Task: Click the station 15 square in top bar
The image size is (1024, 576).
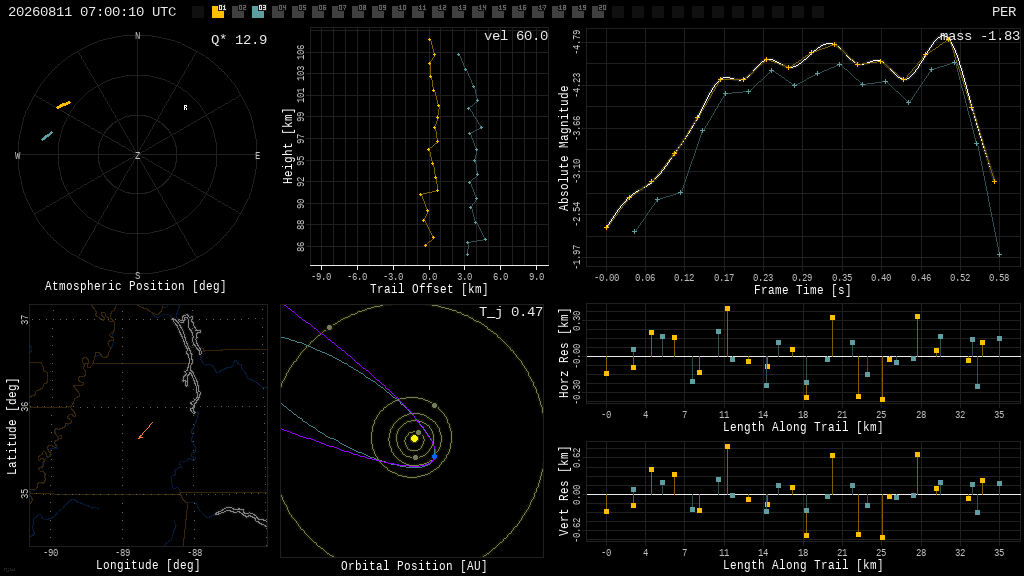Action: (498, 11)
